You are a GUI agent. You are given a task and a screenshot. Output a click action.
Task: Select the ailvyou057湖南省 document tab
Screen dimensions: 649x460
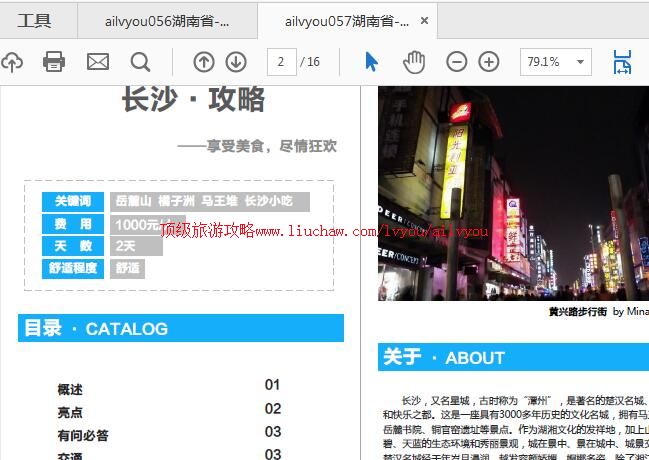345,21
